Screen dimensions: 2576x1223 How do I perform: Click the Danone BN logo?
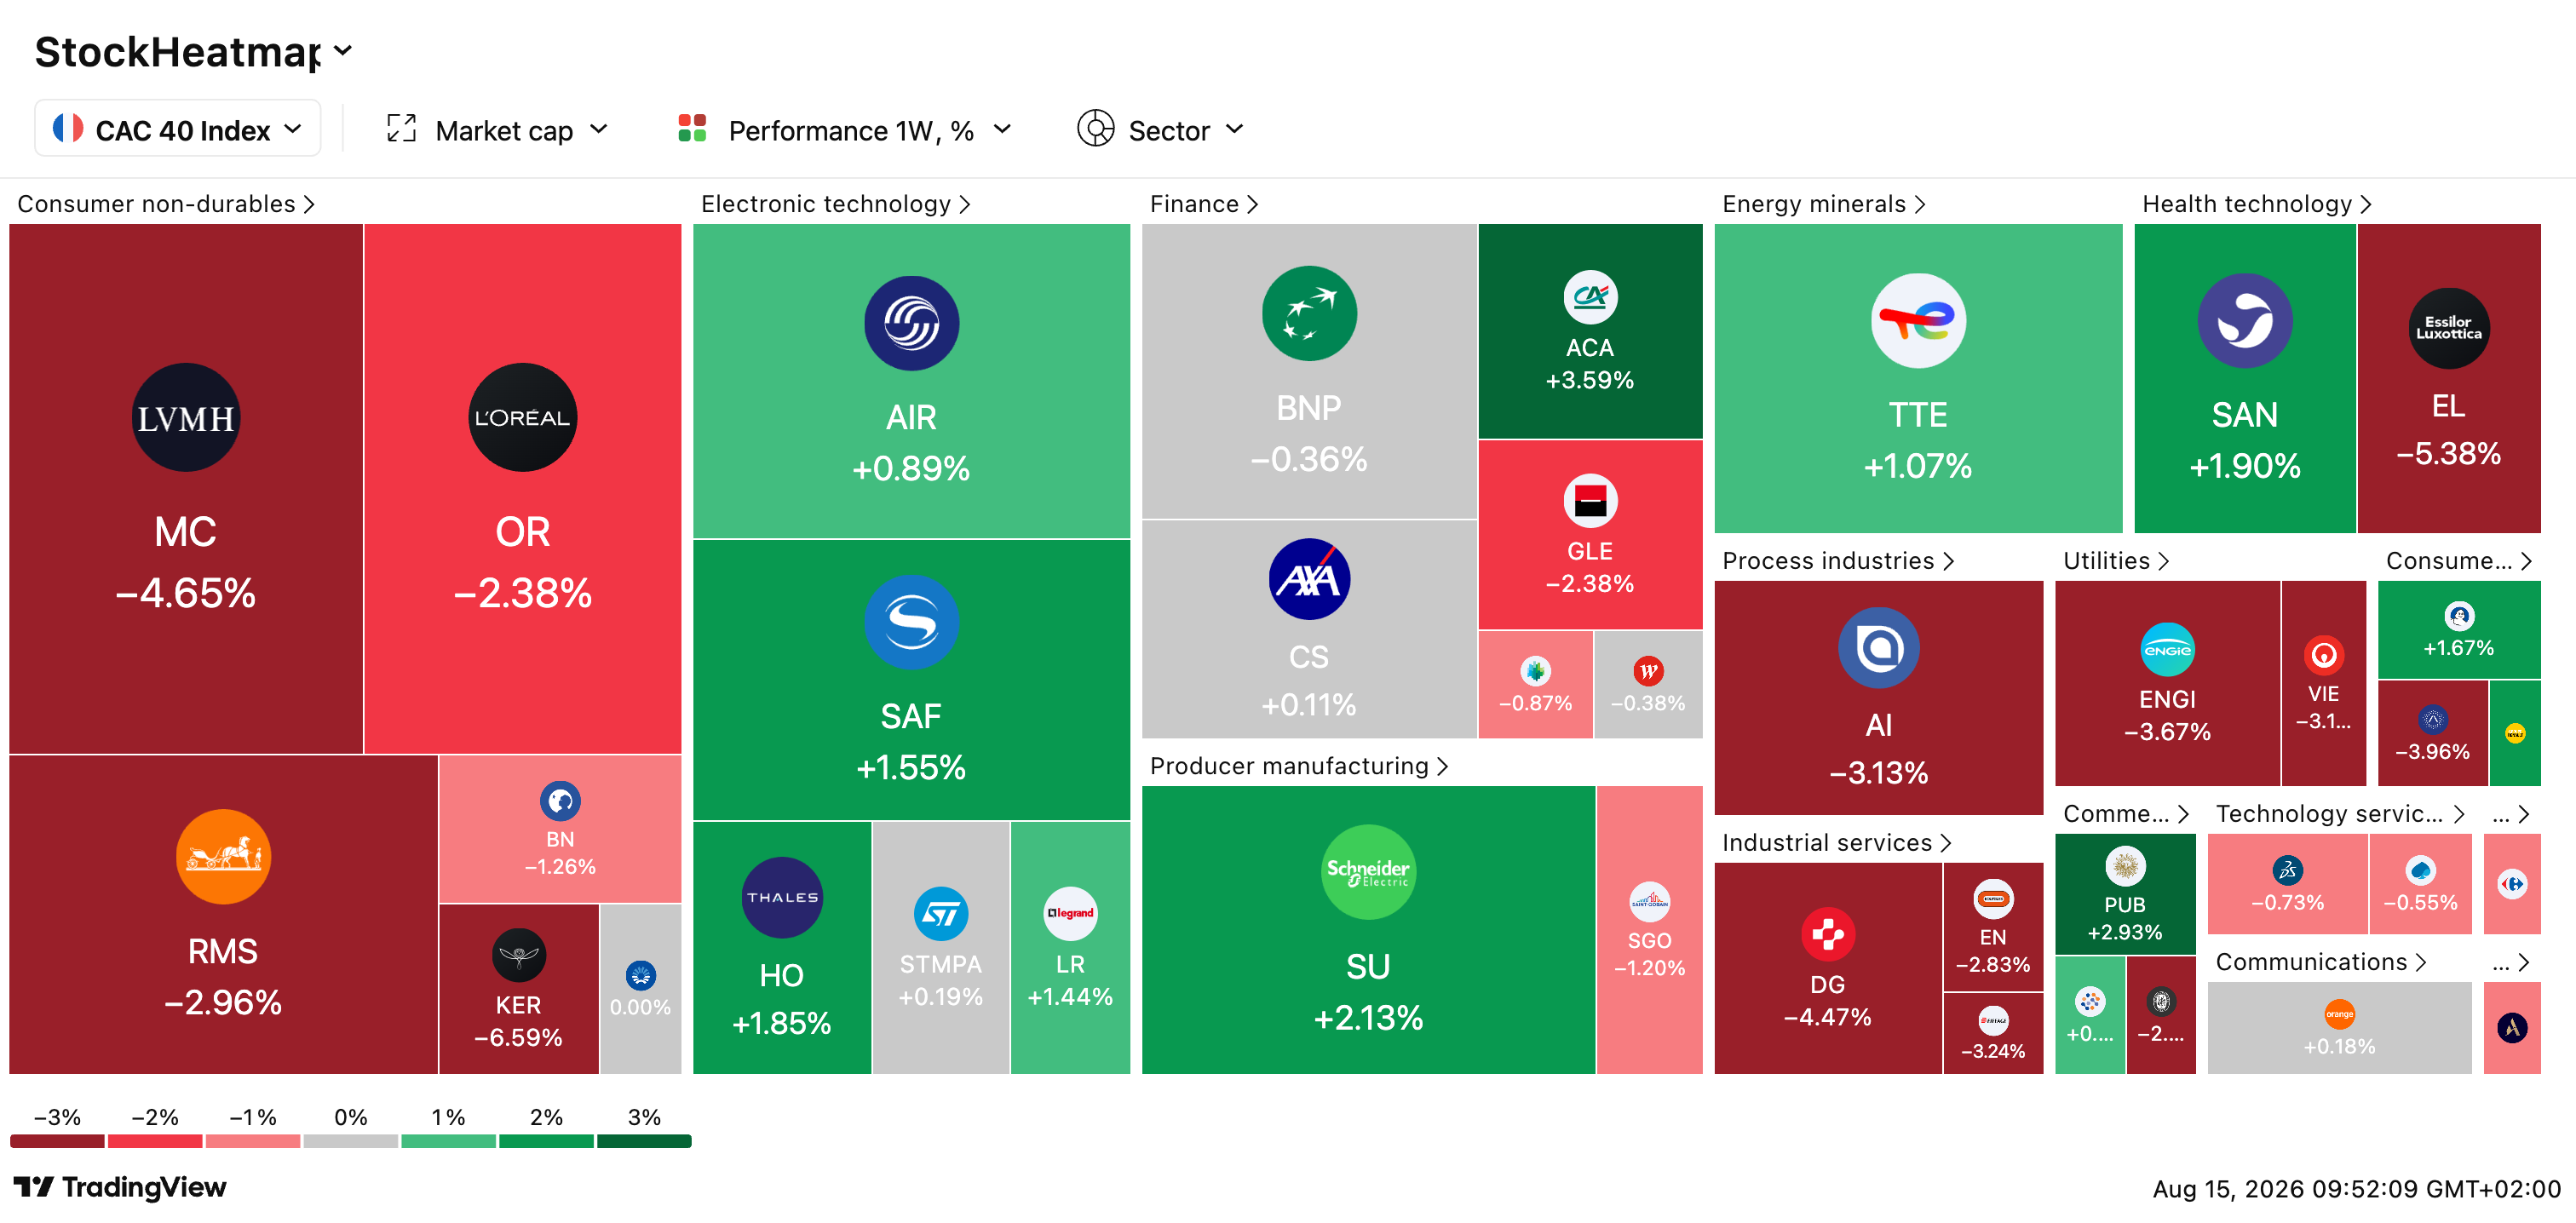tap(560, 801)
